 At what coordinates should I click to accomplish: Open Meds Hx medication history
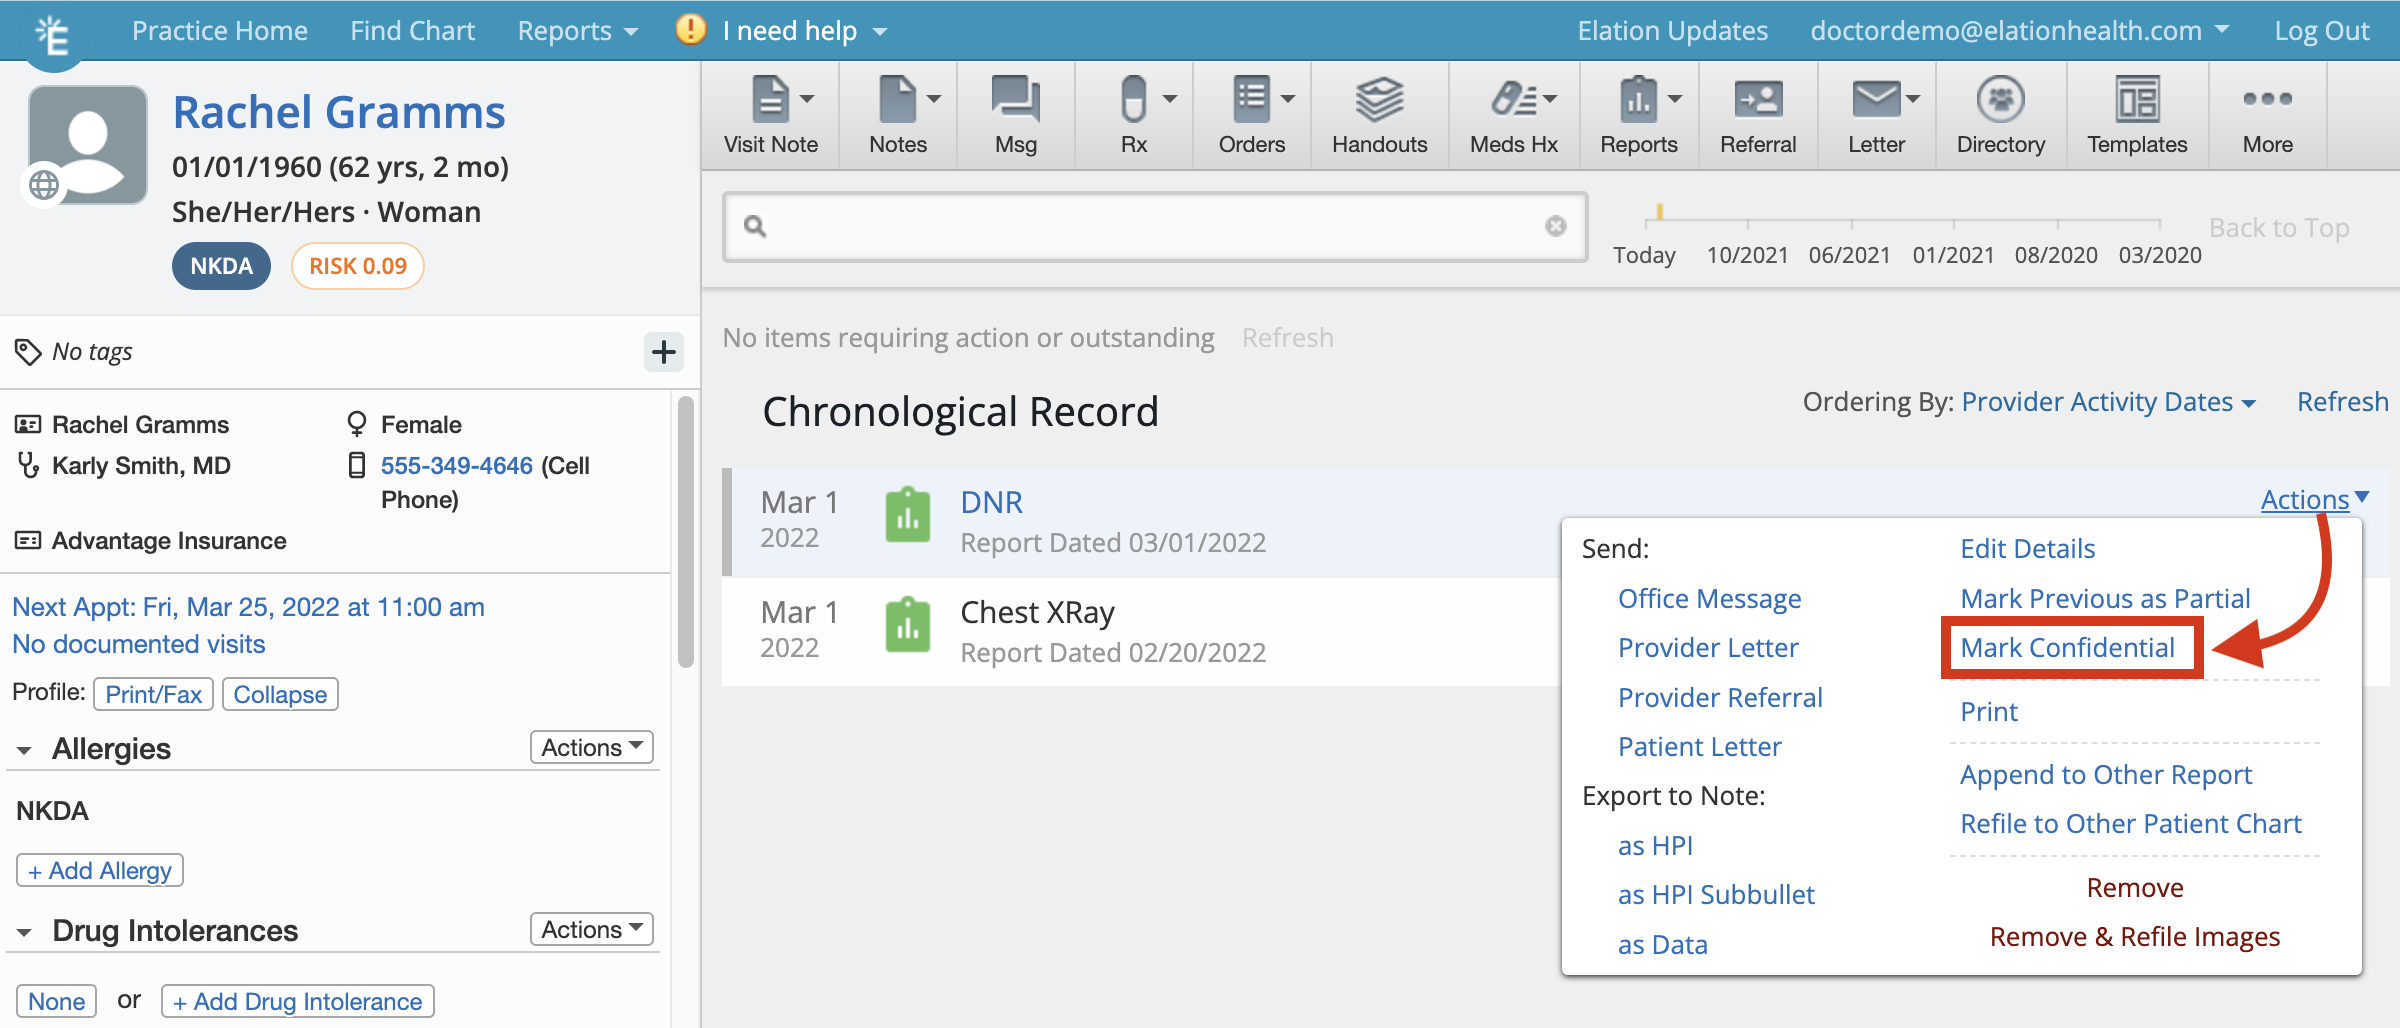1512,112
